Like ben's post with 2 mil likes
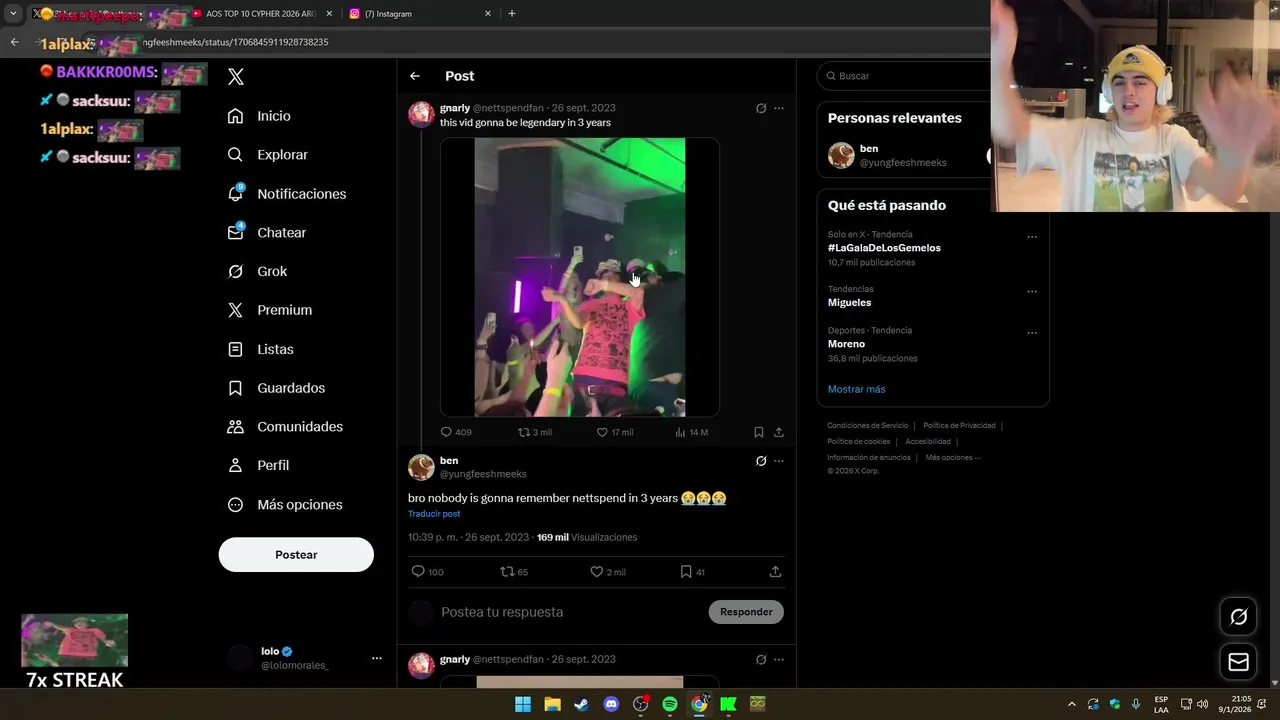The height and width of the screenshot is (720, 1280). [x=607, y=572]
